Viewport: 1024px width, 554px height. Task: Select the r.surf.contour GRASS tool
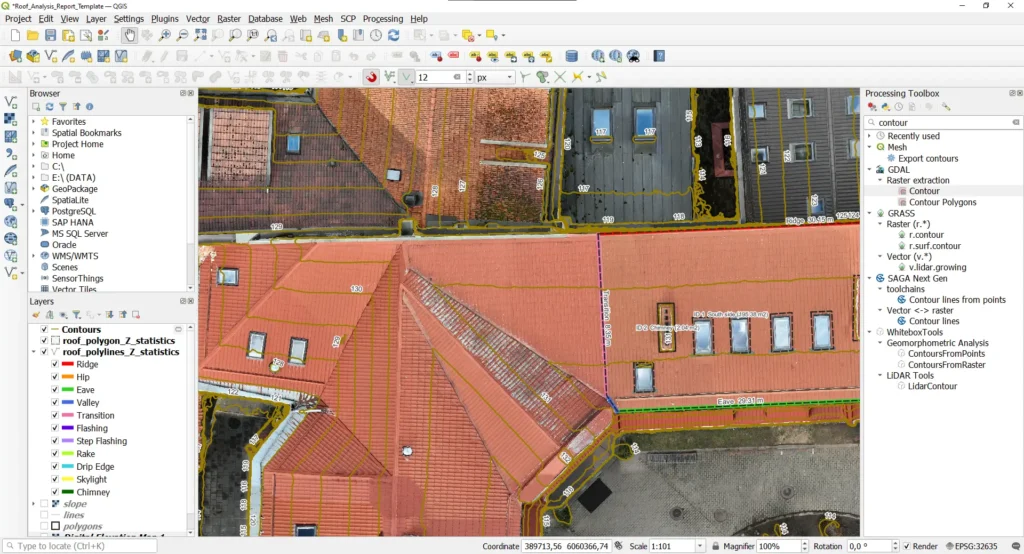[935, 246]
